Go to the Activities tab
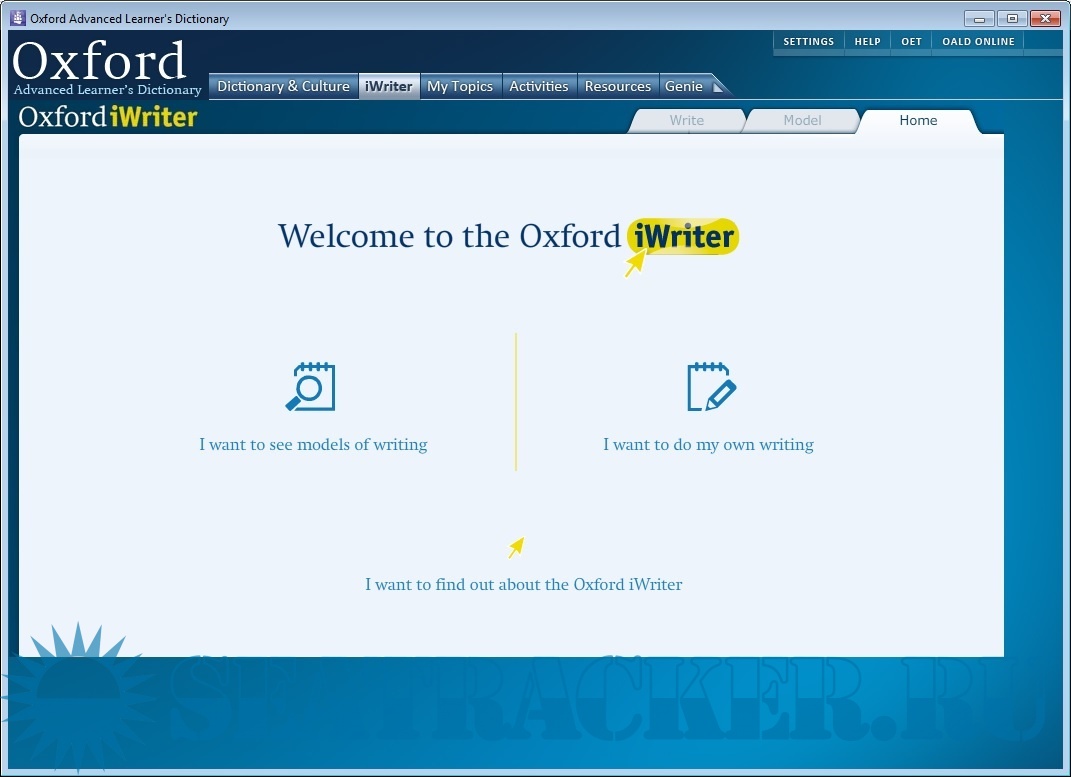Viewport: 1071px width, 777px height. (x=538, y=86)
